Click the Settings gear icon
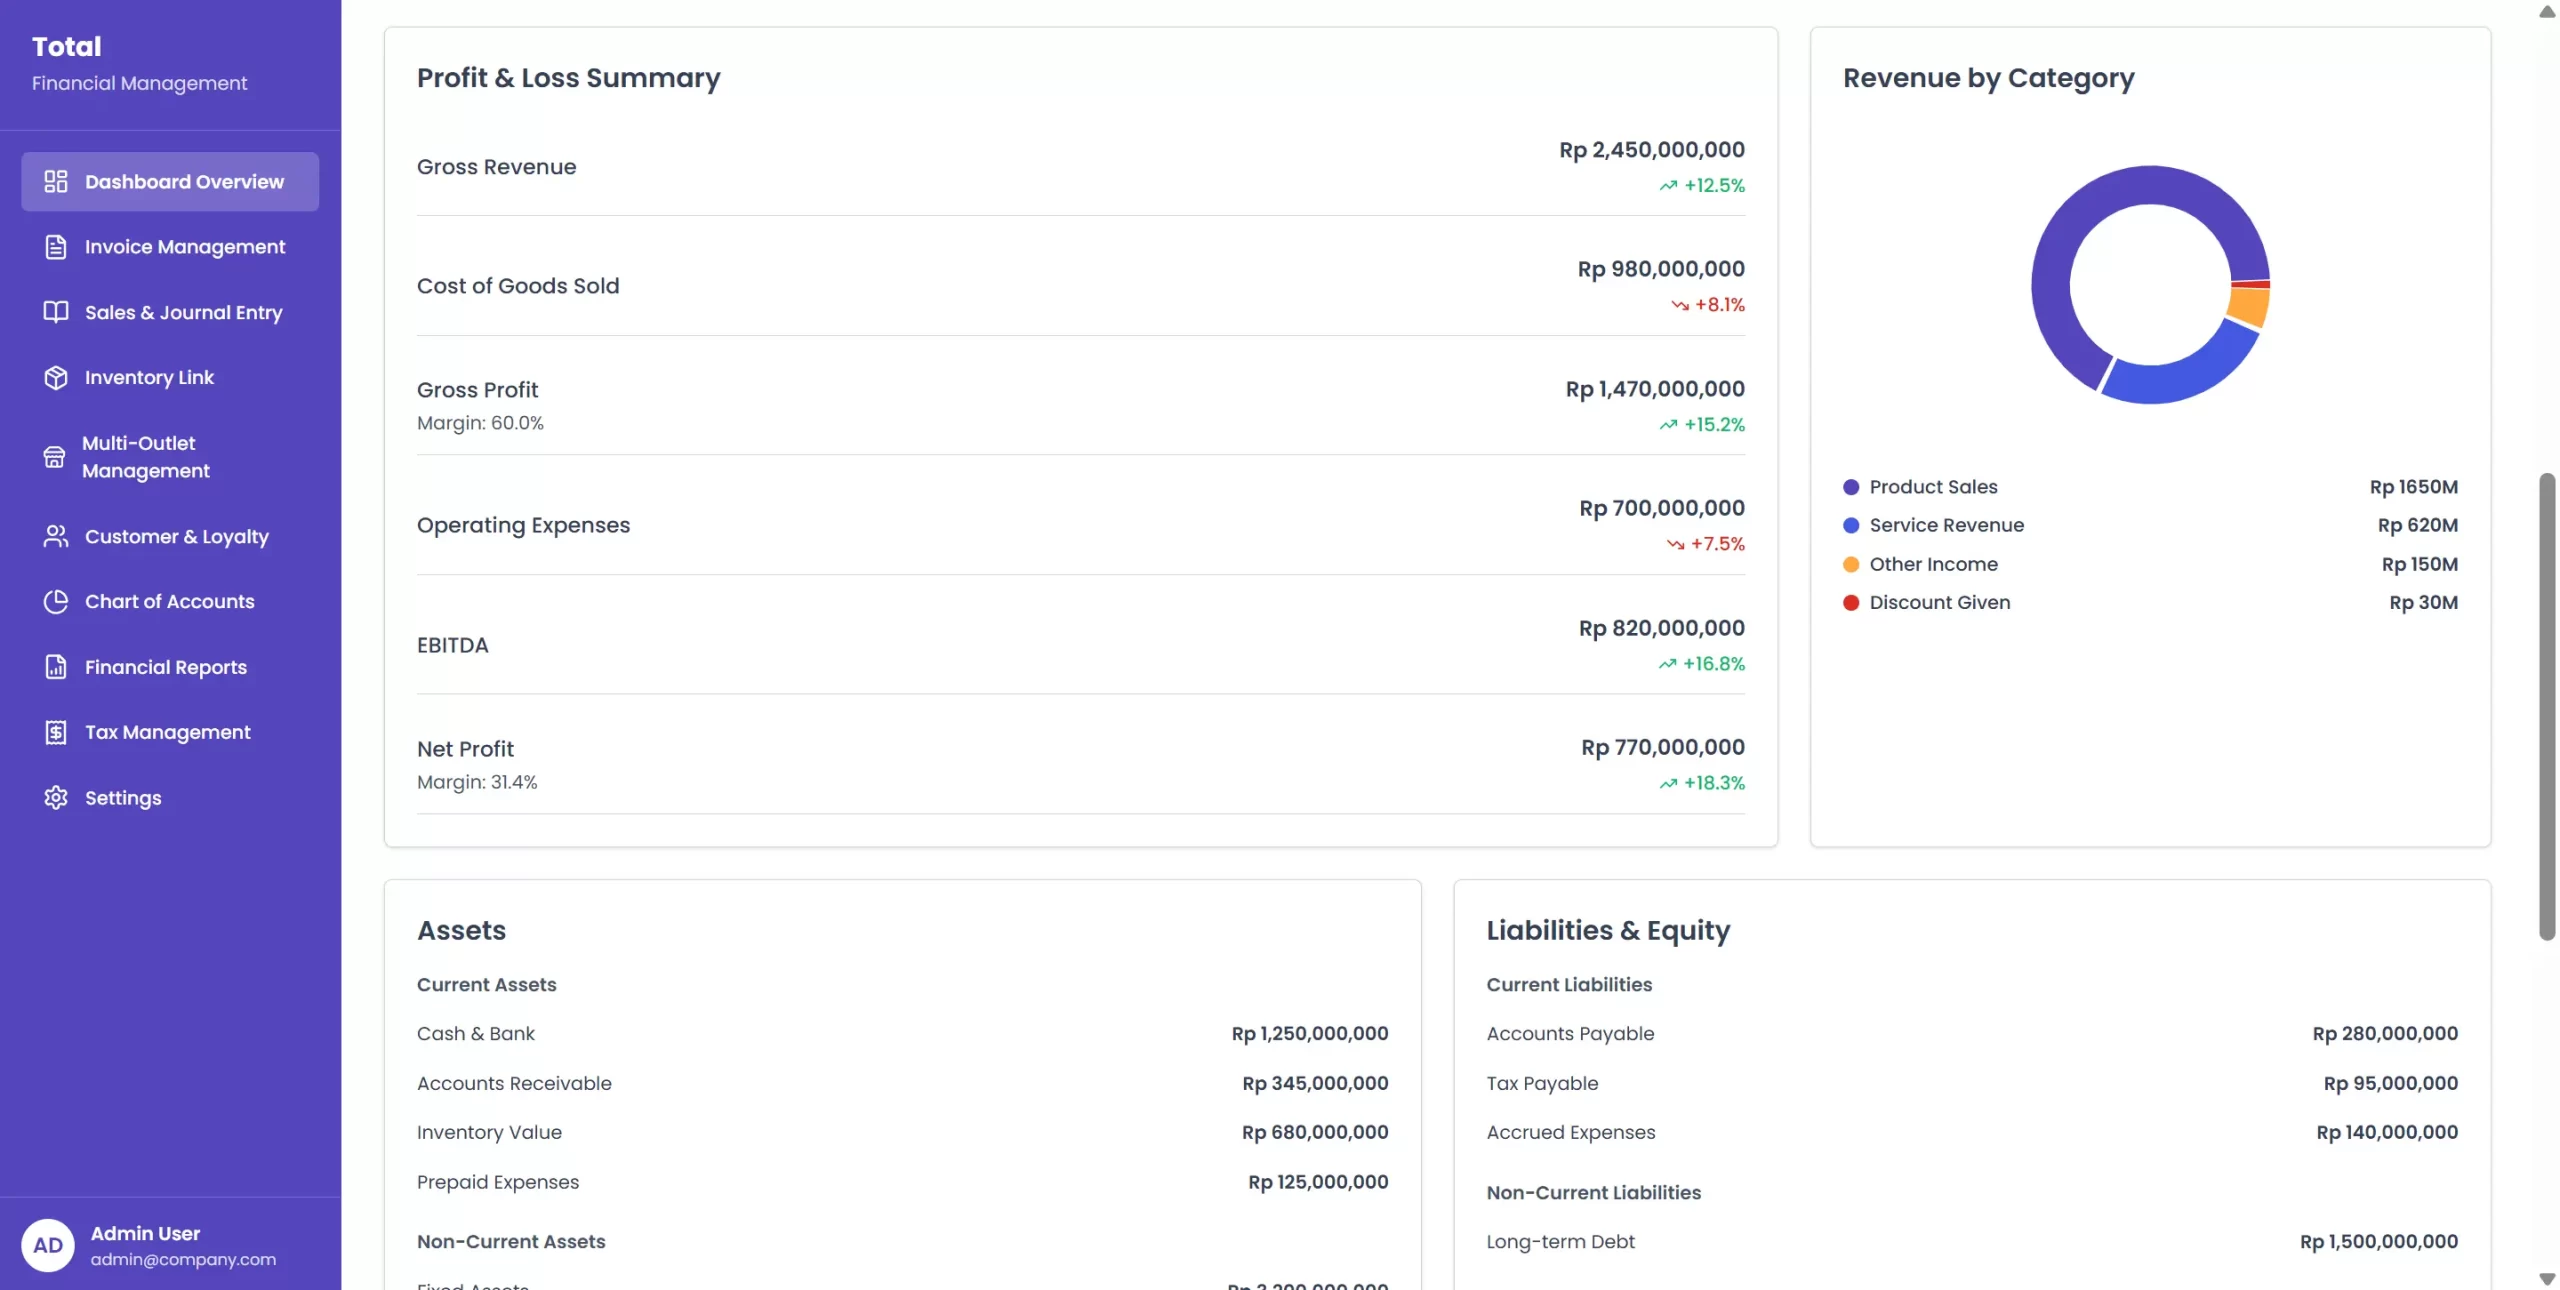 [56, 797]
